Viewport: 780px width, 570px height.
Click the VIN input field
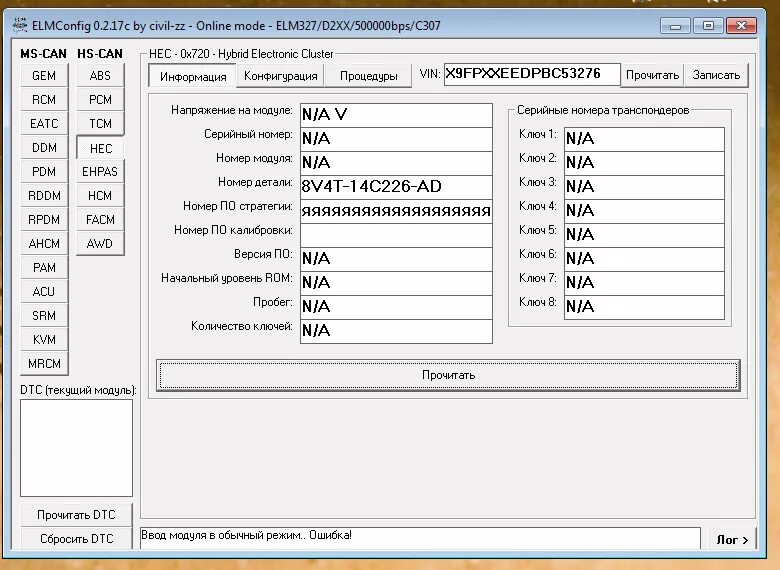point(532,74)
